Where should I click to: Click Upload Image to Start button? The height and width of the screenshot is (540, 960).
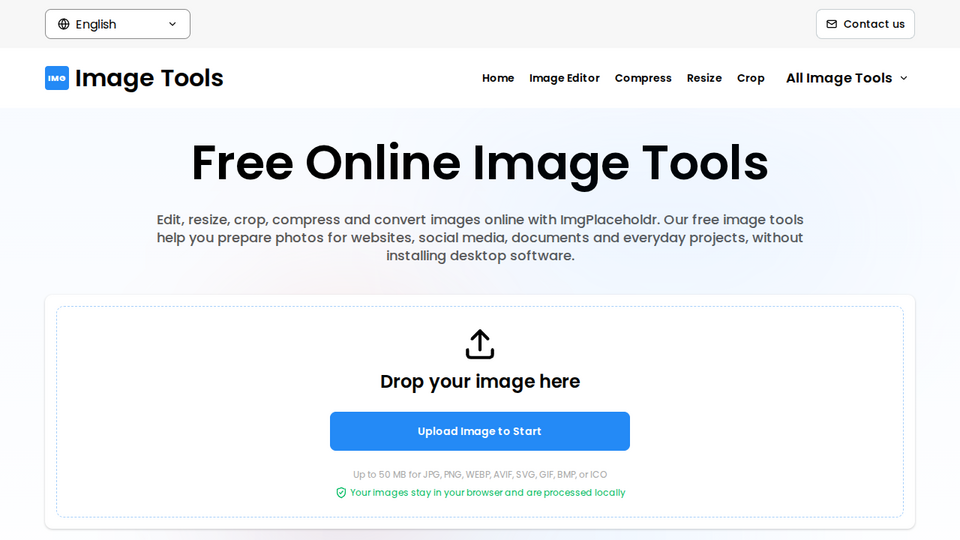click(x=480, y=431)
